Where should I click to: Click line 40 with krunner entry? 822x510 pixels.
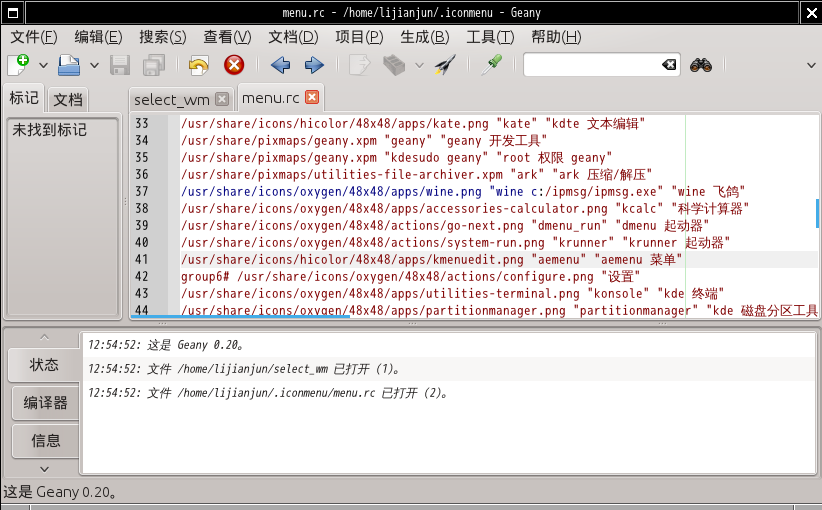(x=456, y=242)
